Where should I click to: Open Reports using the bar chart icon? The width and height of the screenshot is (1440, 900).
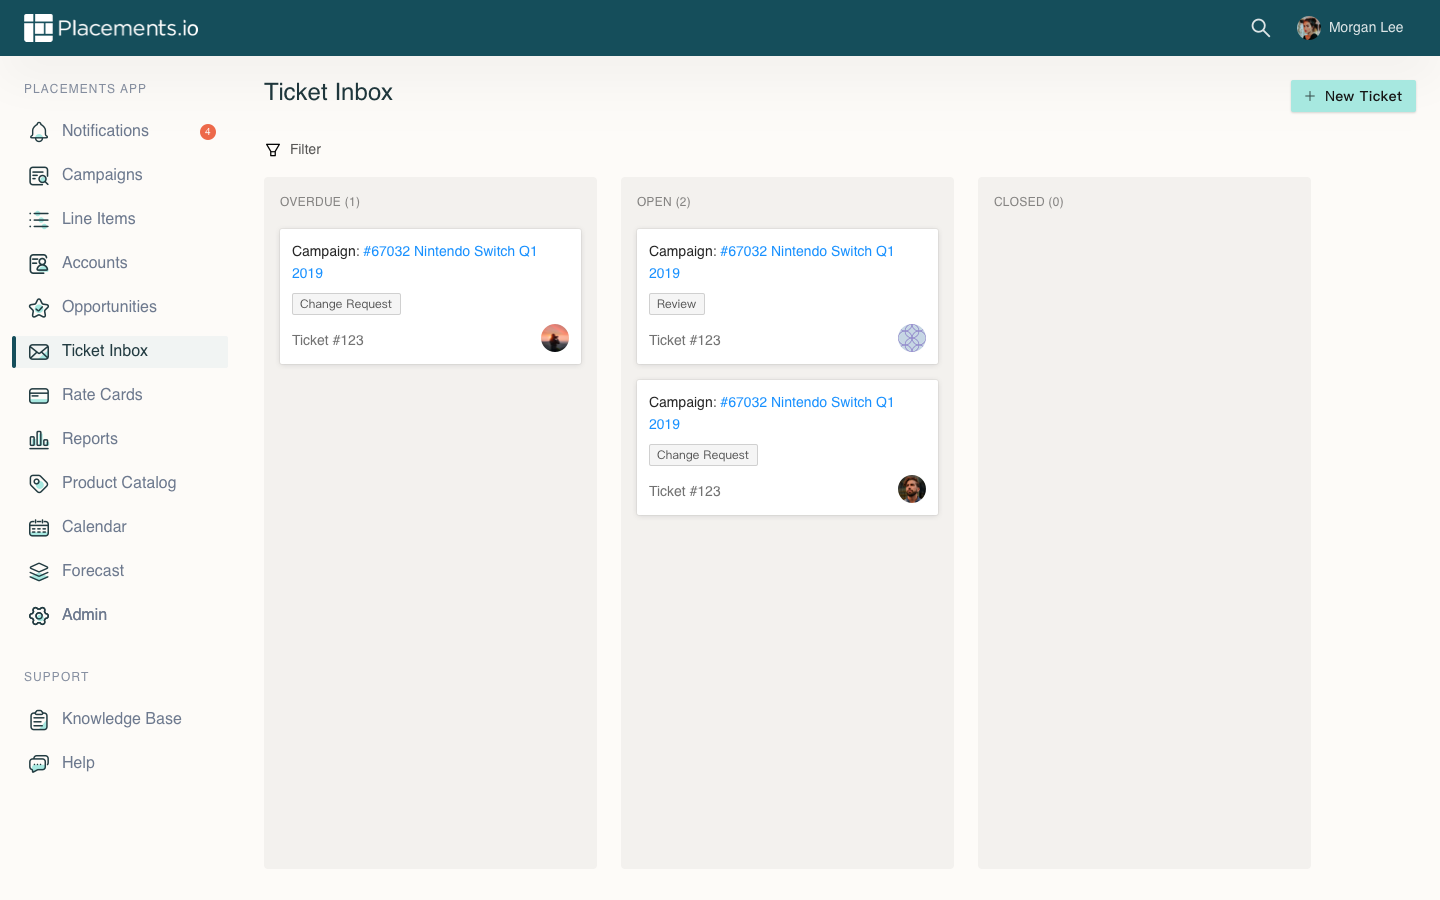point(39,440)
